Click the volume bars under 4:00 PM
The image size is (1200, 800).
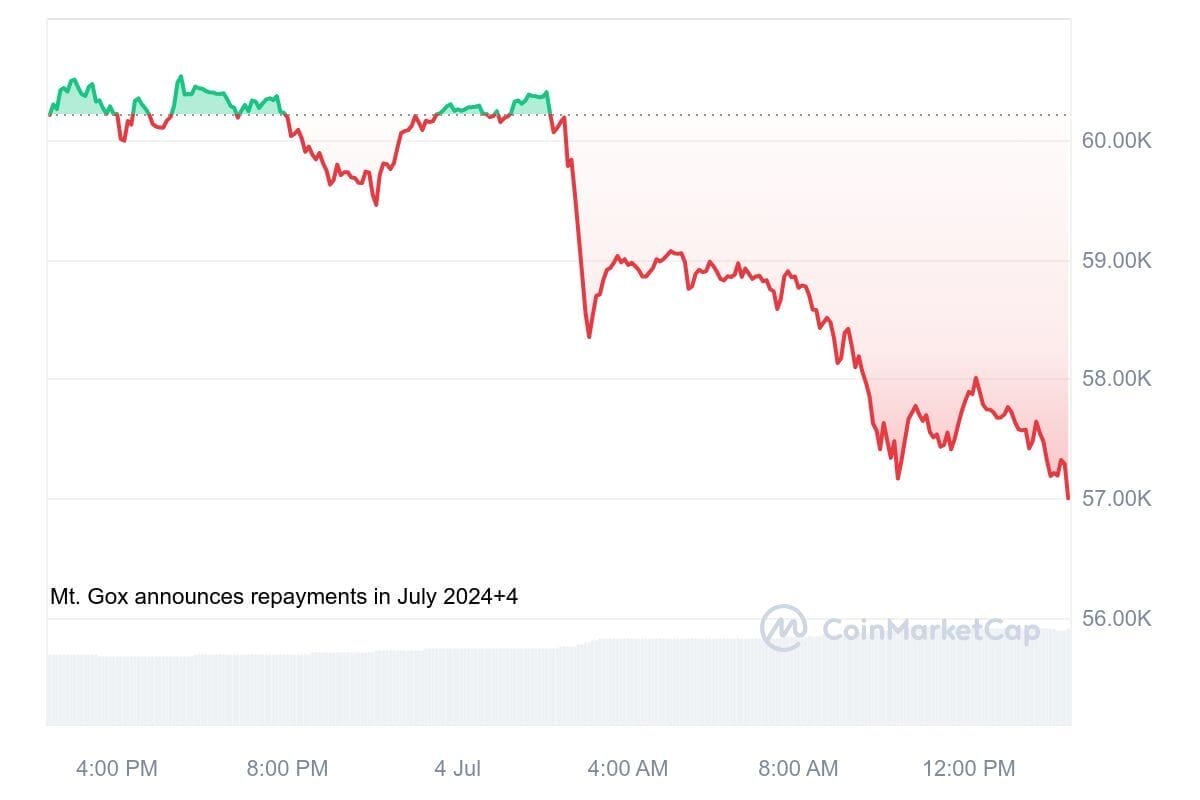pyautogui.click(x=117, y=690)
